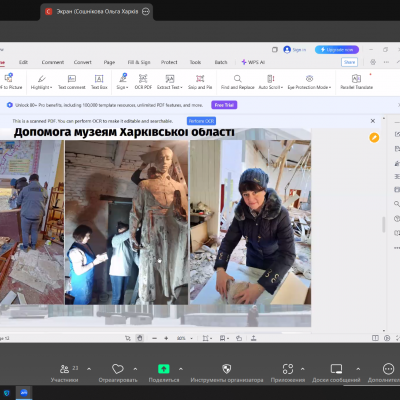Expand participants options arrow in Zoom
The width and height of the screenshot is (400, 400).
(89, 369)
